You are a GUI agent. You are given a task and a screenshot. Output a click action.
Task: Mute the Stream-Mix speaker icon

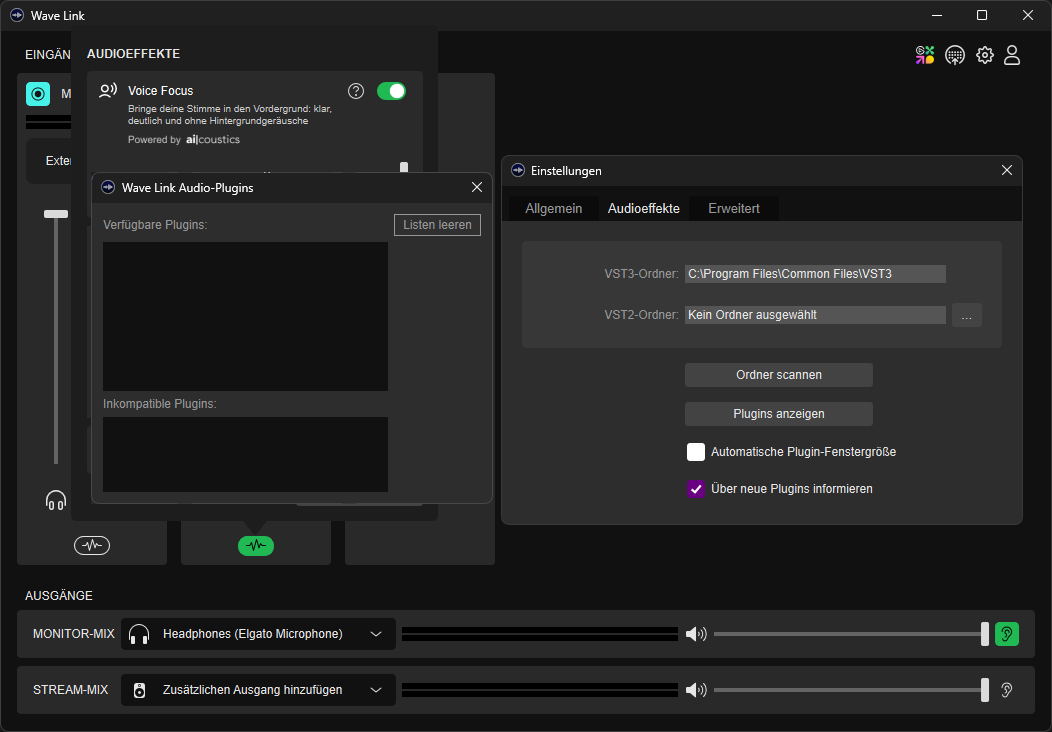[x=696, y=690]
